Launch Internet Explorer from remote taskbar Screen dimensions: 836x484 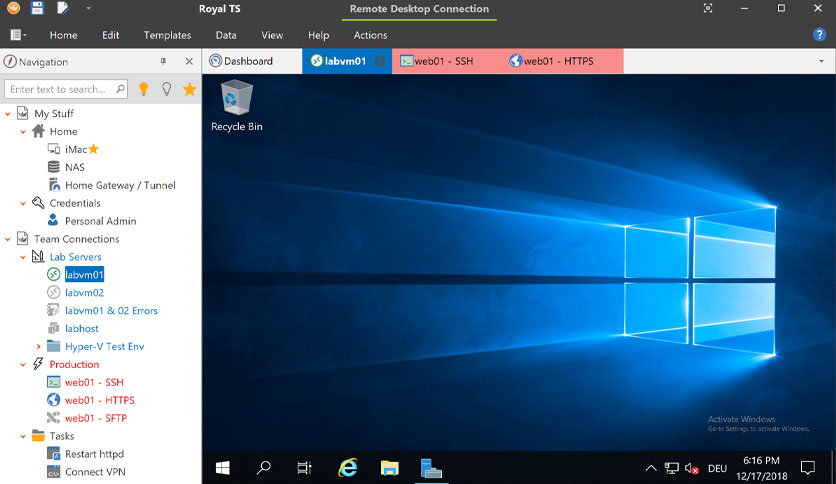coord(348,468)
